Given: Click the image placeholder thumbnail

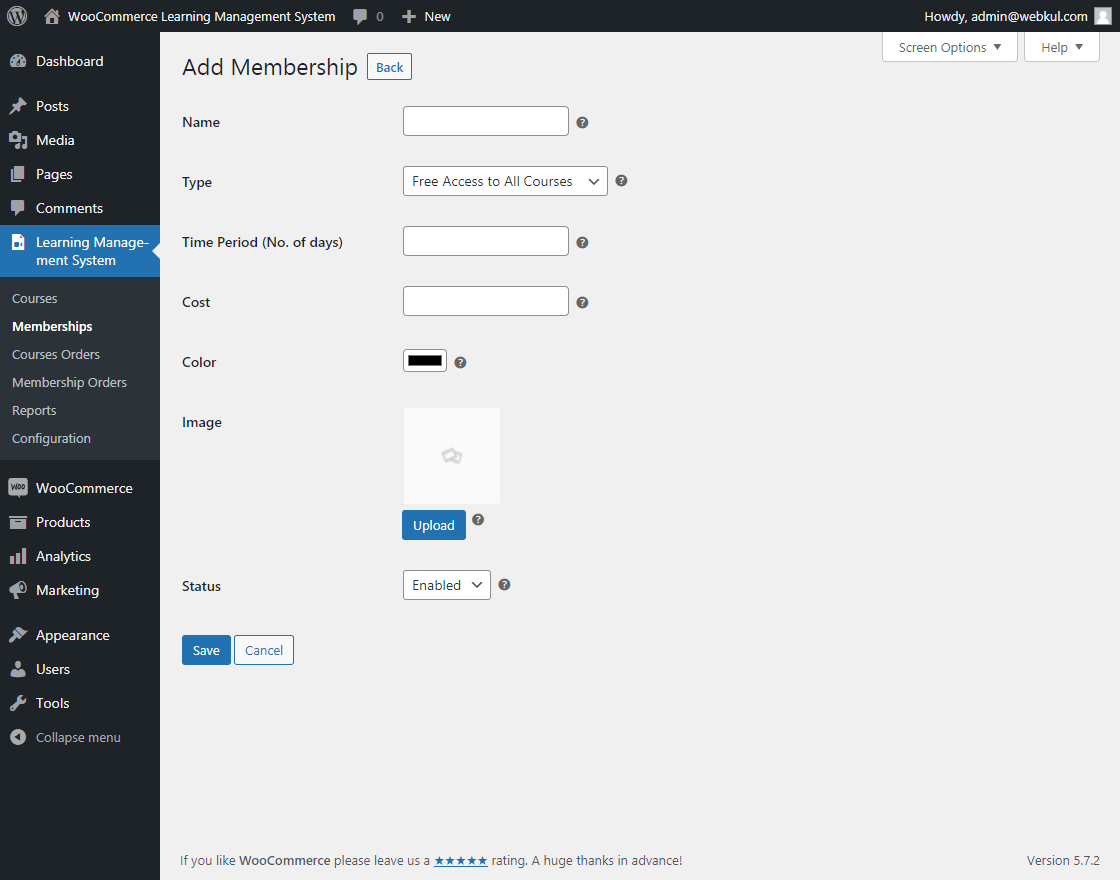Looking at the screenshot, I should click(451, 456).
